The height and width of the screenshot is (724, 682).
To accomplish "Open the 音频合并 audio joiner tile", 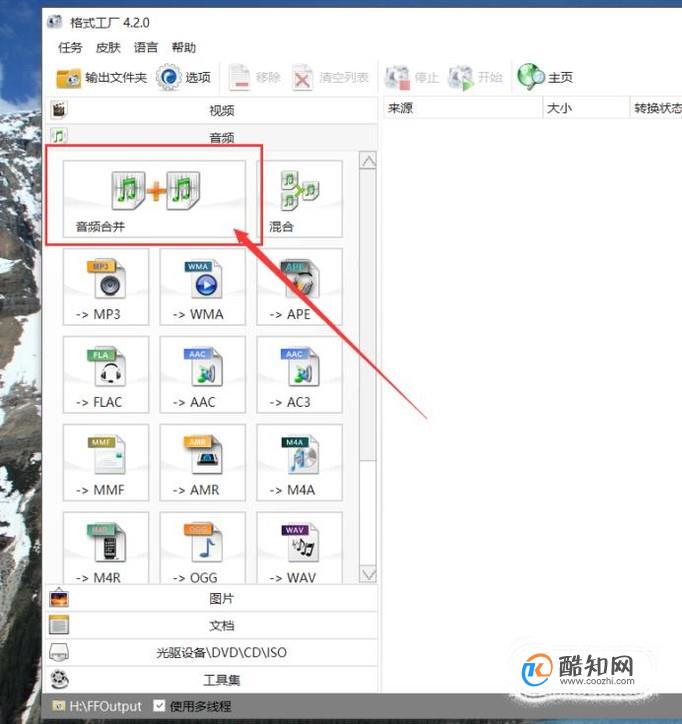I will [x=154, y=199].
